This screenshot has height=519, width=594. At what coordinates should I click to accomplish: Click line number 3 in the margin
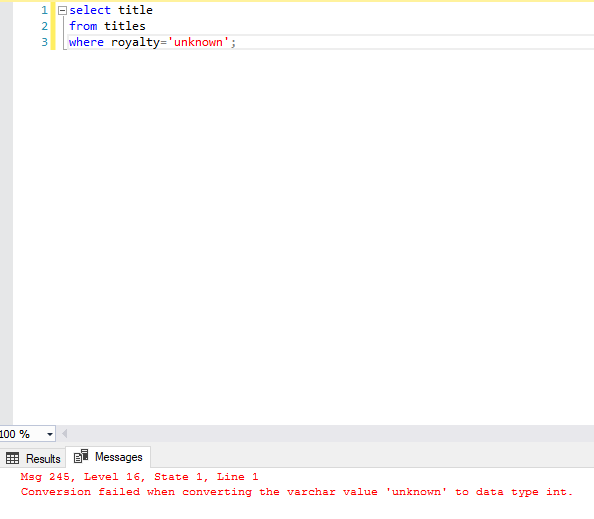point(45,42)
